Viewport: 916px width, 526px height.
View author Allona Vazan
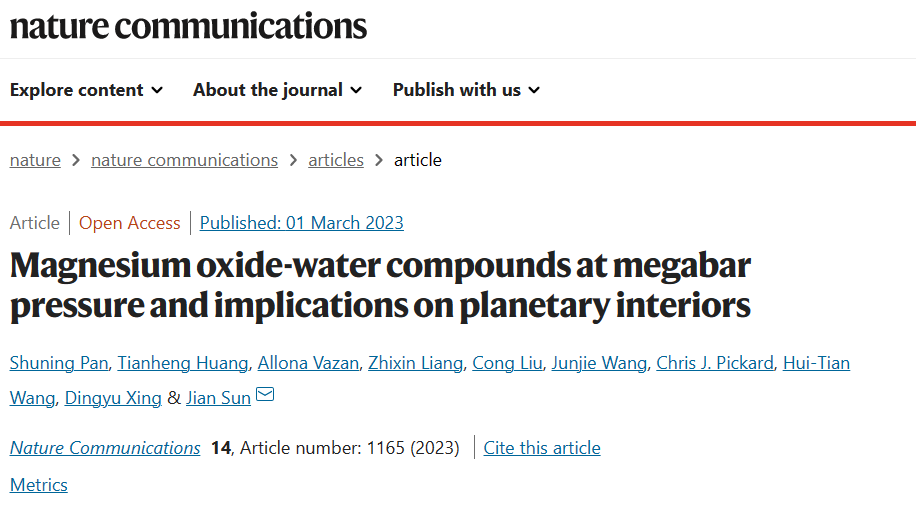pos(308,363)
